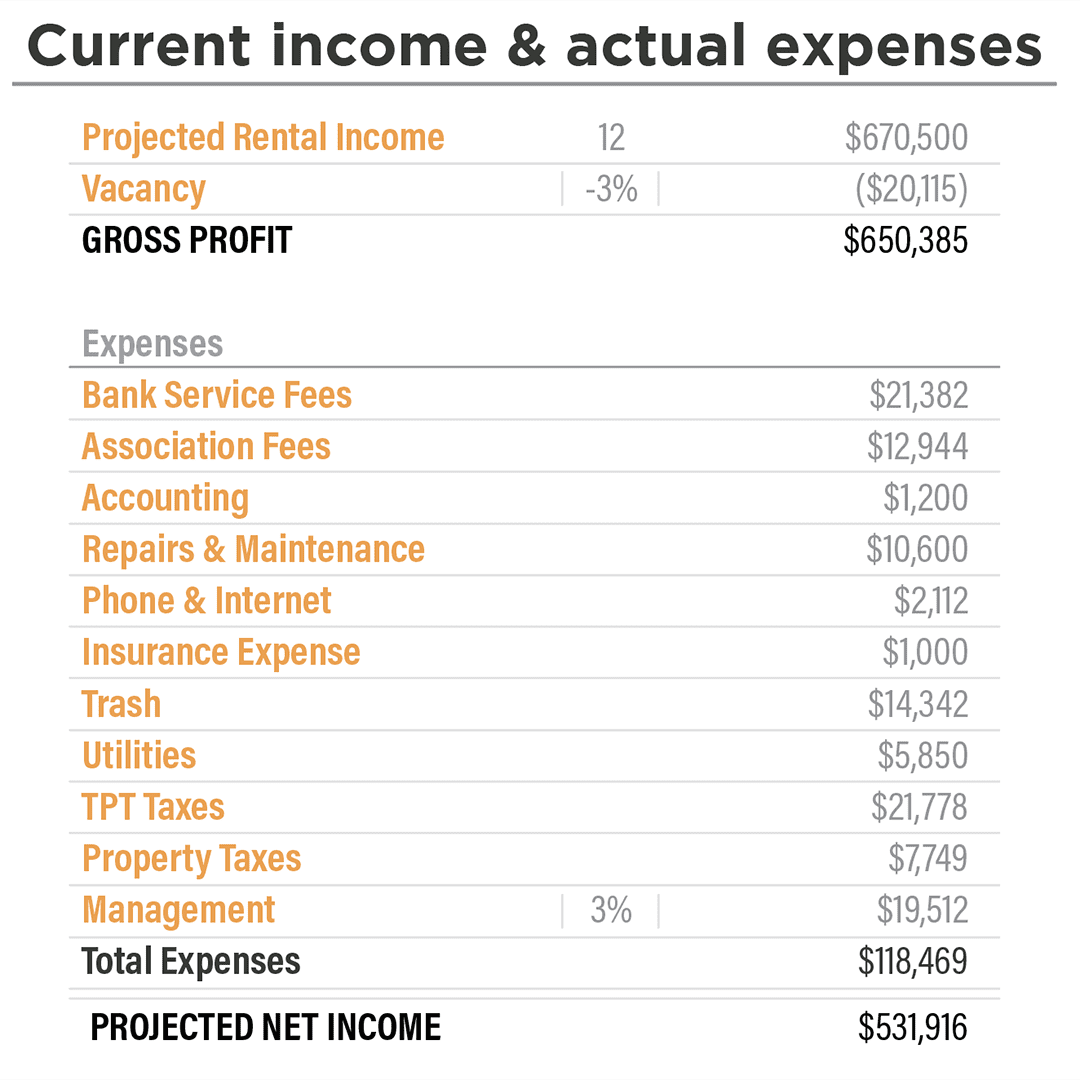The height and width of the screenshot is (1080, 1080).
Task: Select the Trash expense label
Action: [121, 704]
